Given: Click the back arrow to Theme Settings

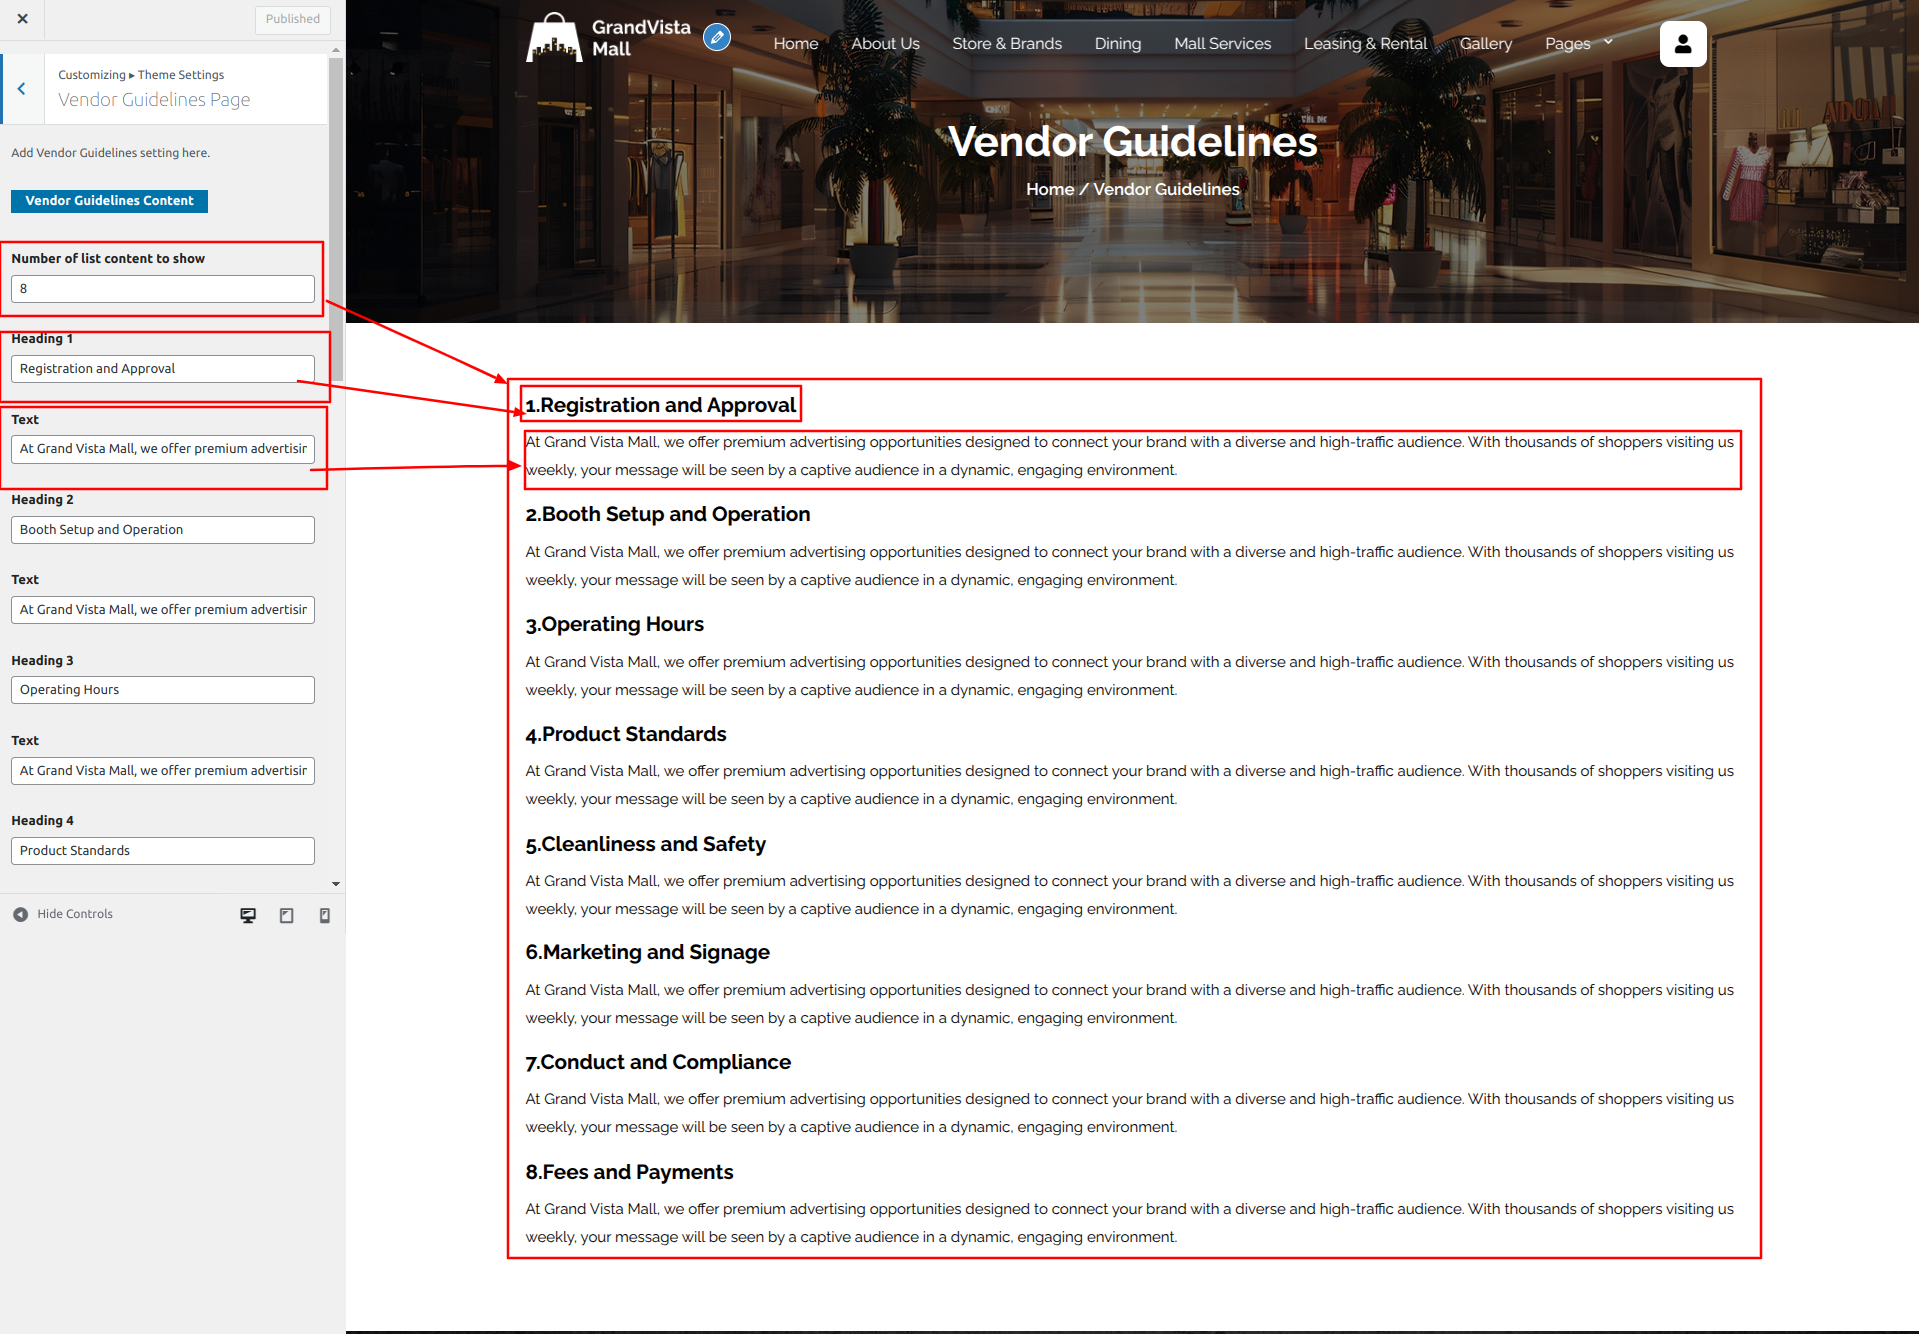Looking at the screenshot, I should click(22, 89).
